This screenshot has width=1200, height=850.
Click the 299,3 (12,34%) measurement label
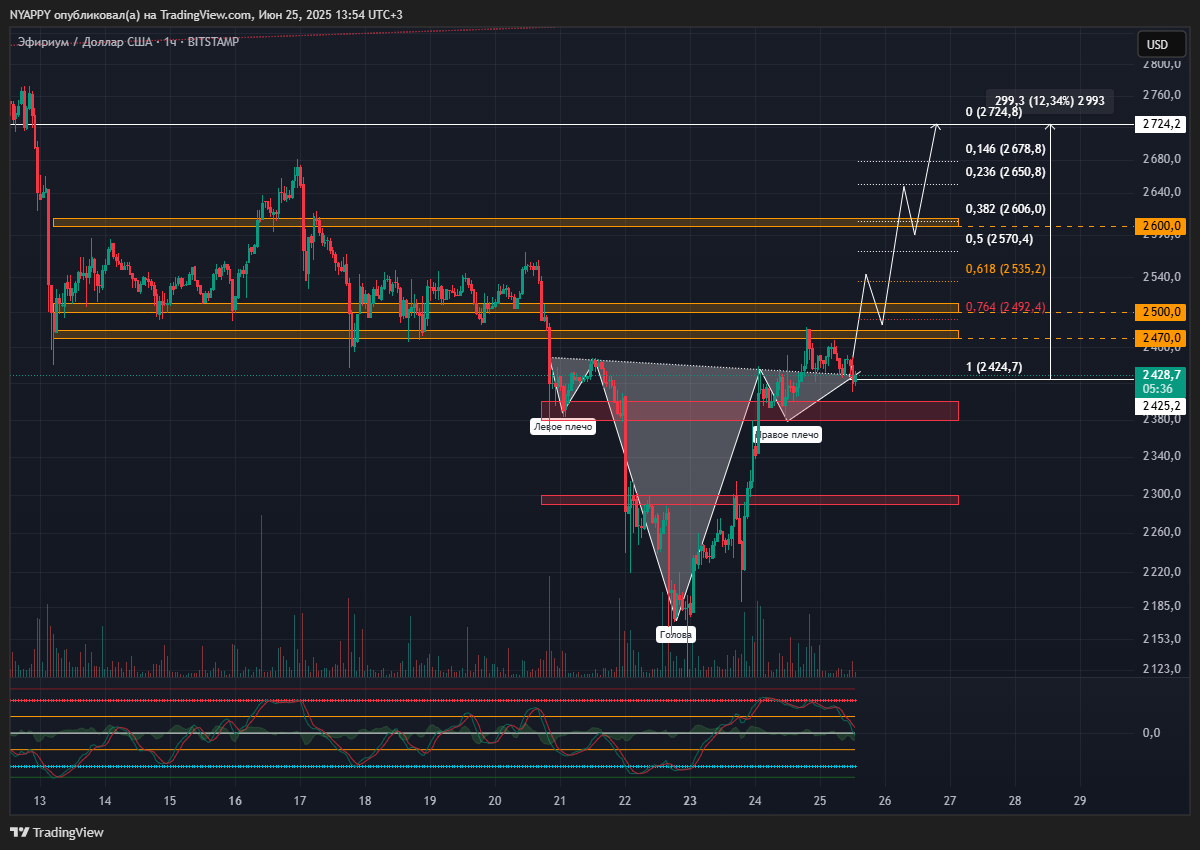1050,100
